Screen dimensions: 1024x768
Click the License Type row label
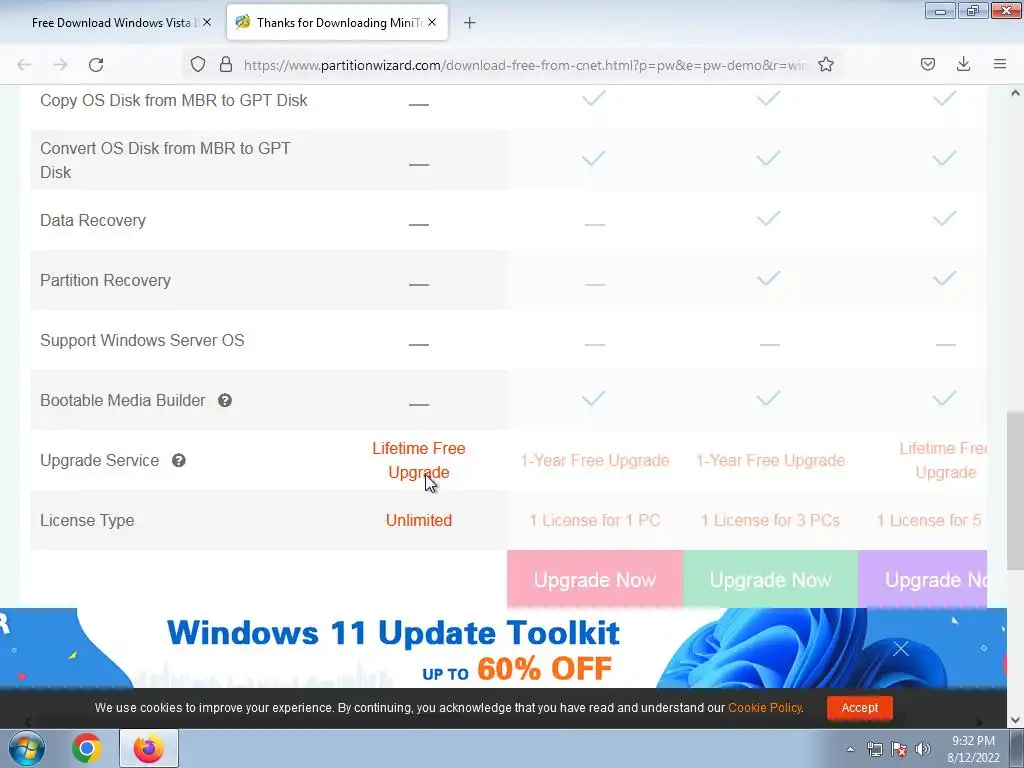pos(87,520)
